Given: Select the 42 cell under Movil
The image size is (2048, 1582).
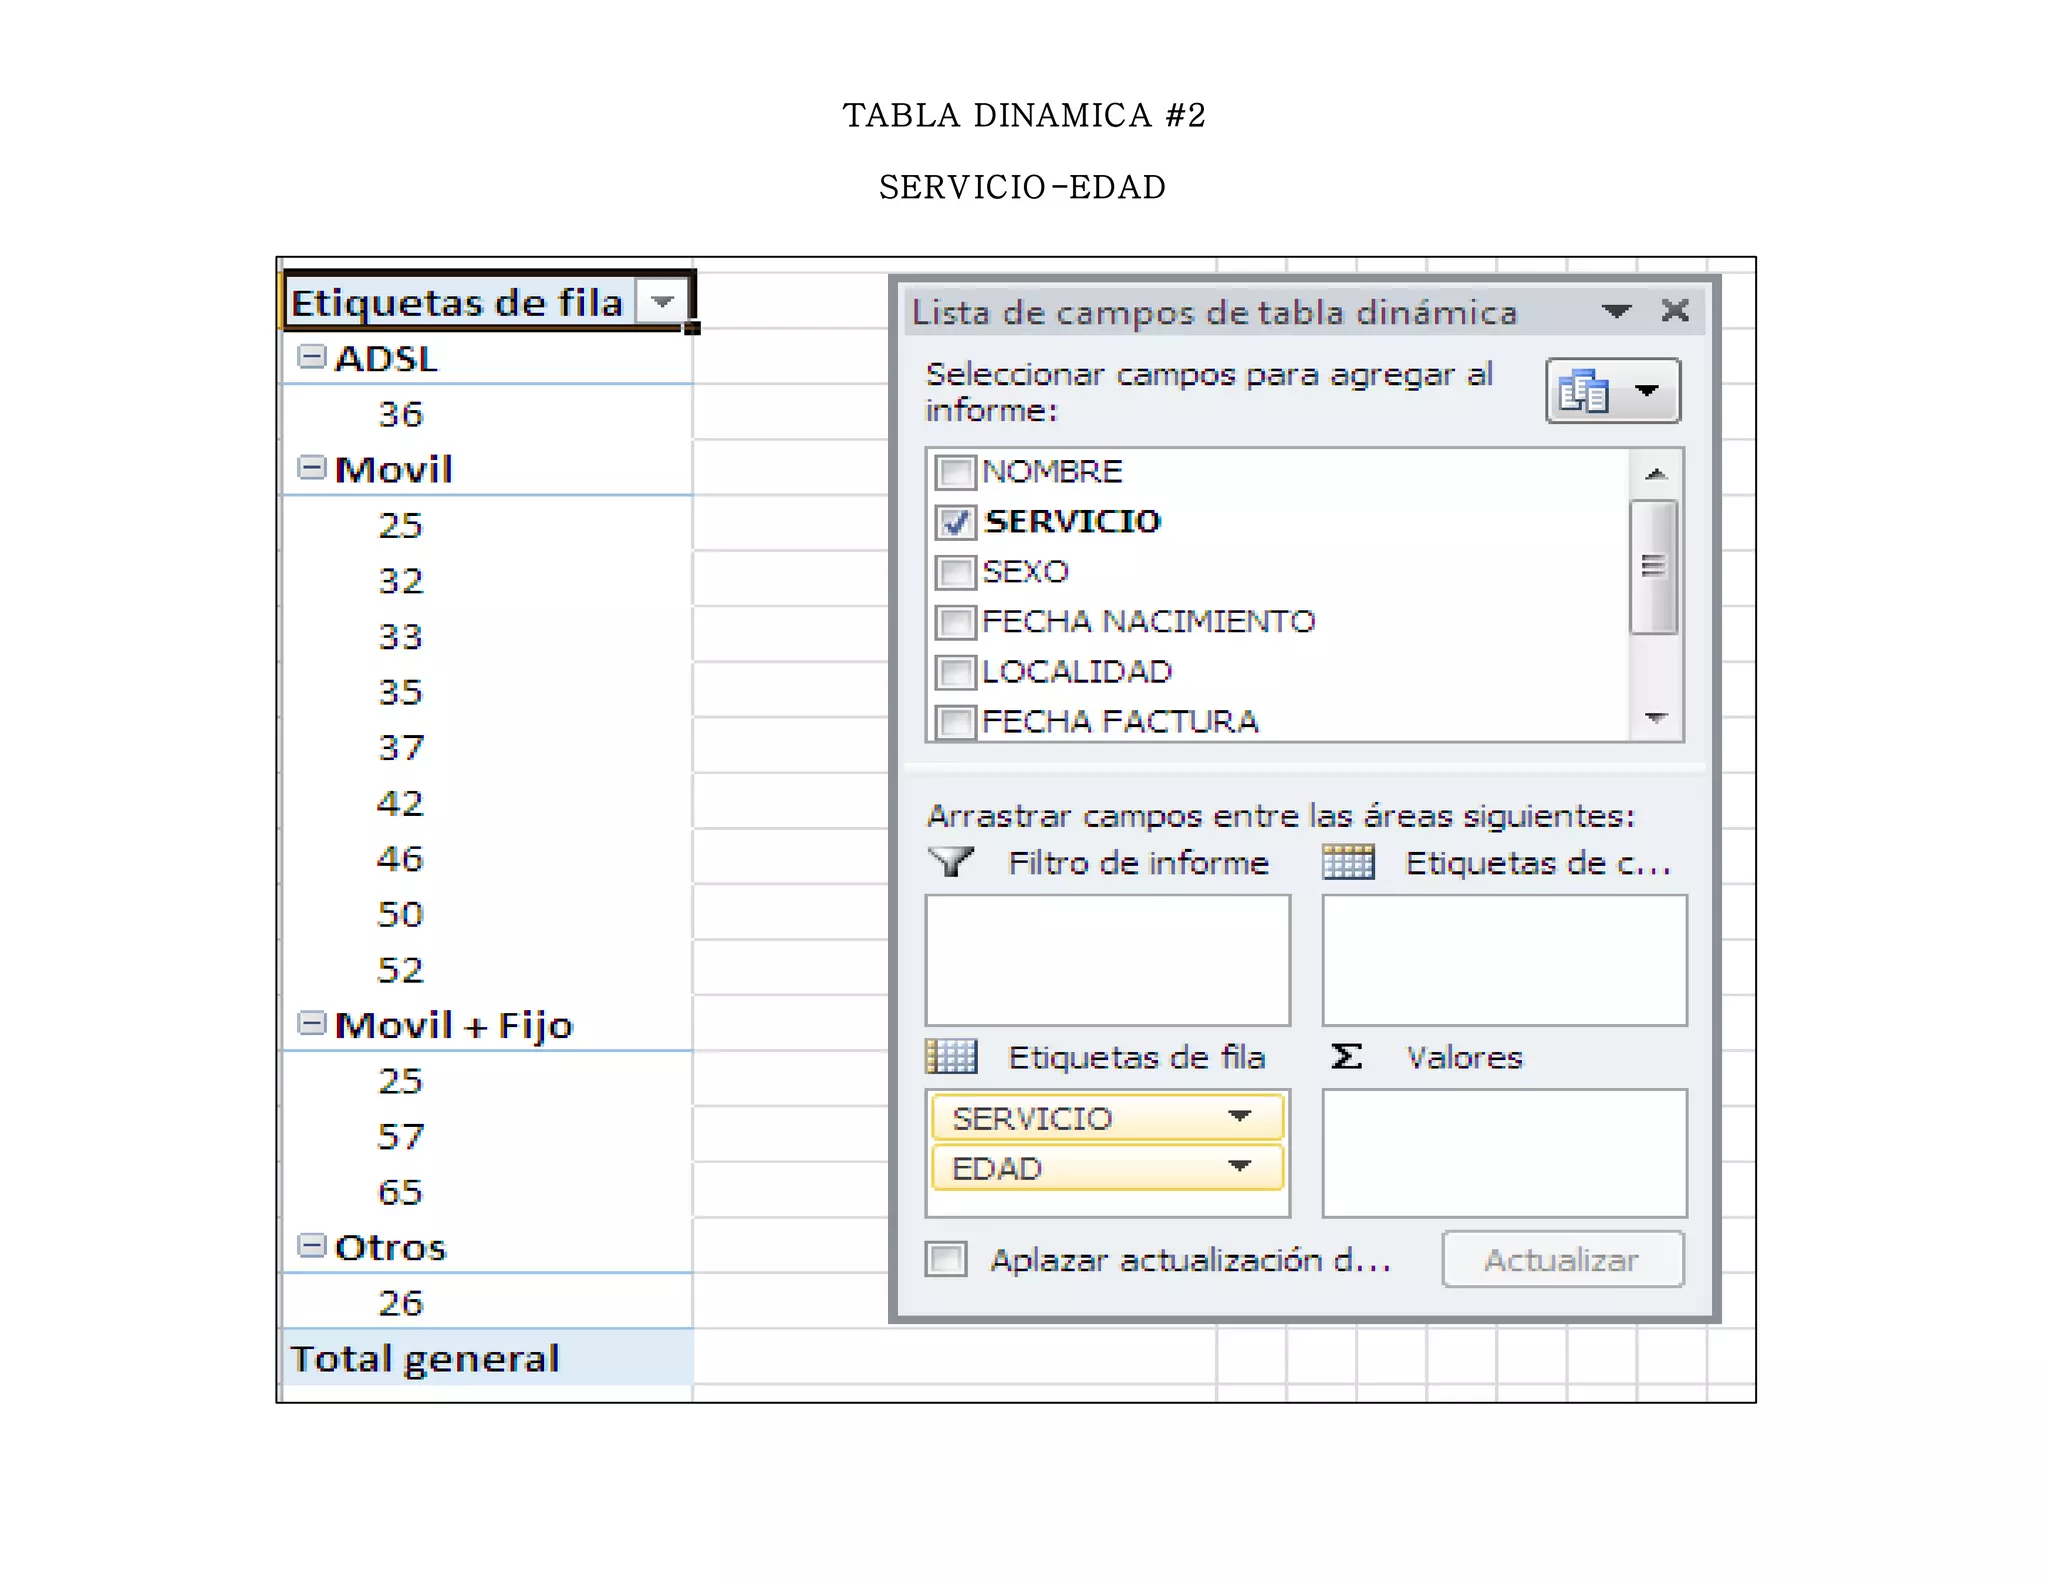Looking at the screenshot, I should 487,802.
